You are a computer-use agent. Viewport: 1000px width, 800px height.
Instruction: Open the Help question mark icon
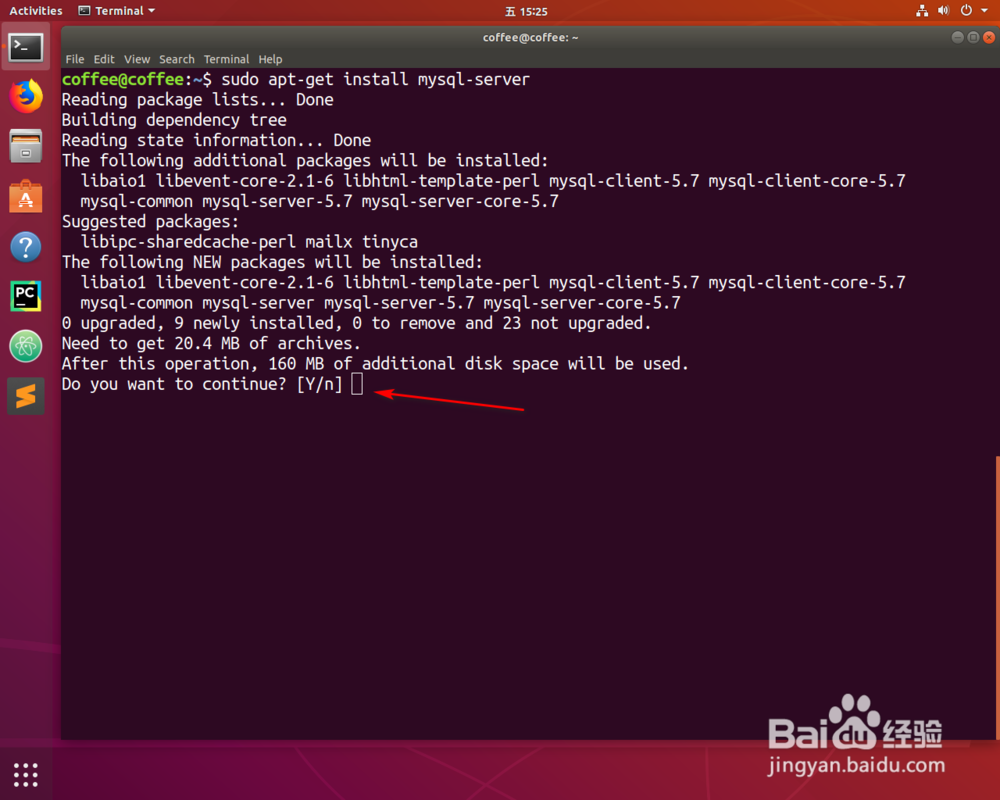[25, 246]
